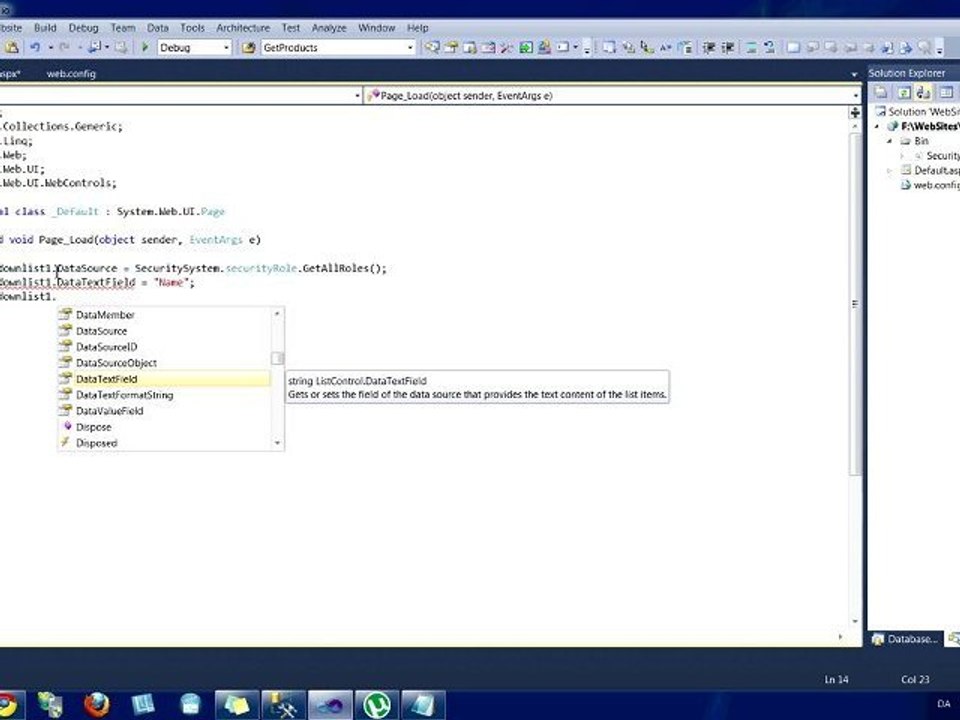Screen dimensions: 960x720
Task: Click third icon in Solution Explorer toolbar
Action: coord(923,92)
